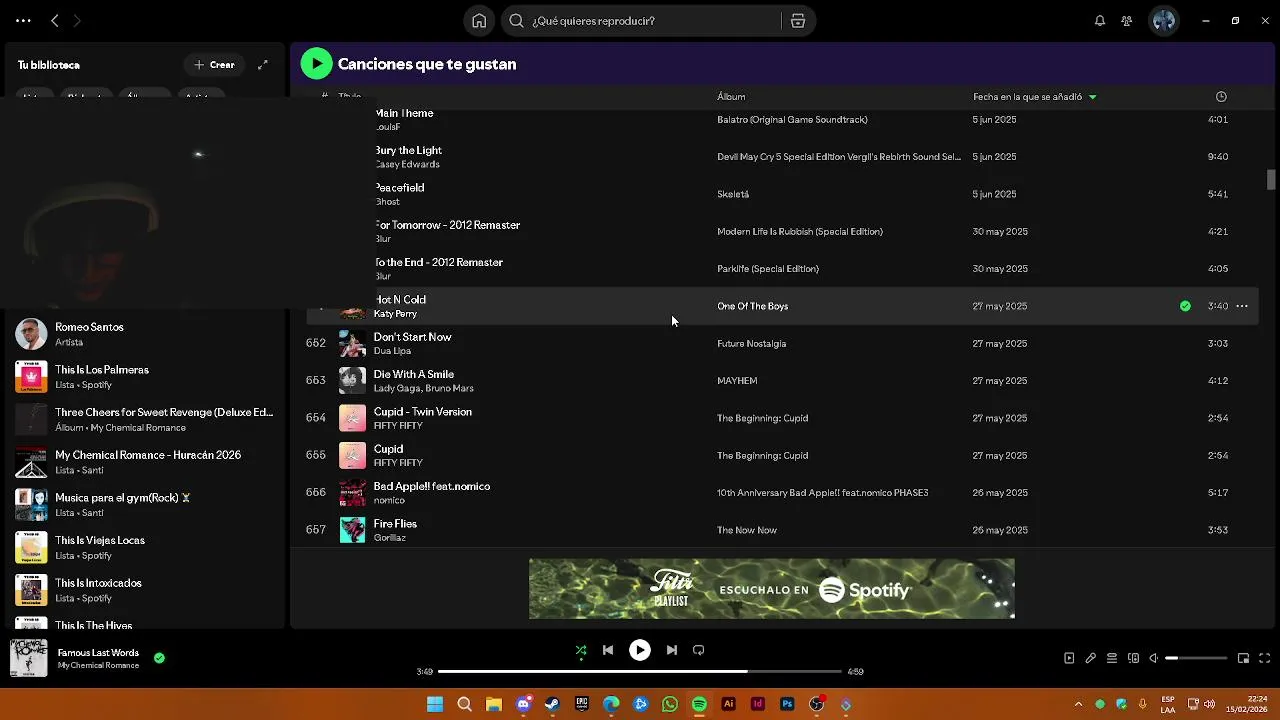Viewport: 1280px width, 720px height.
Task: Show hidden system tray icons
Action: 1078,704
